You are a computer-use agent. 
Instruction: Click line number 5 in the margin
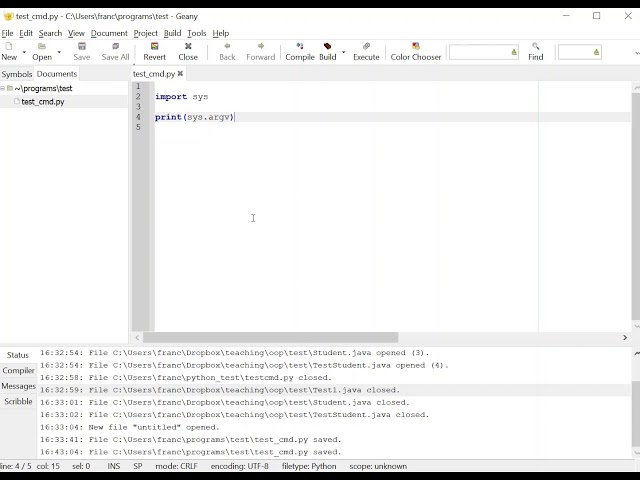[138, 127]
